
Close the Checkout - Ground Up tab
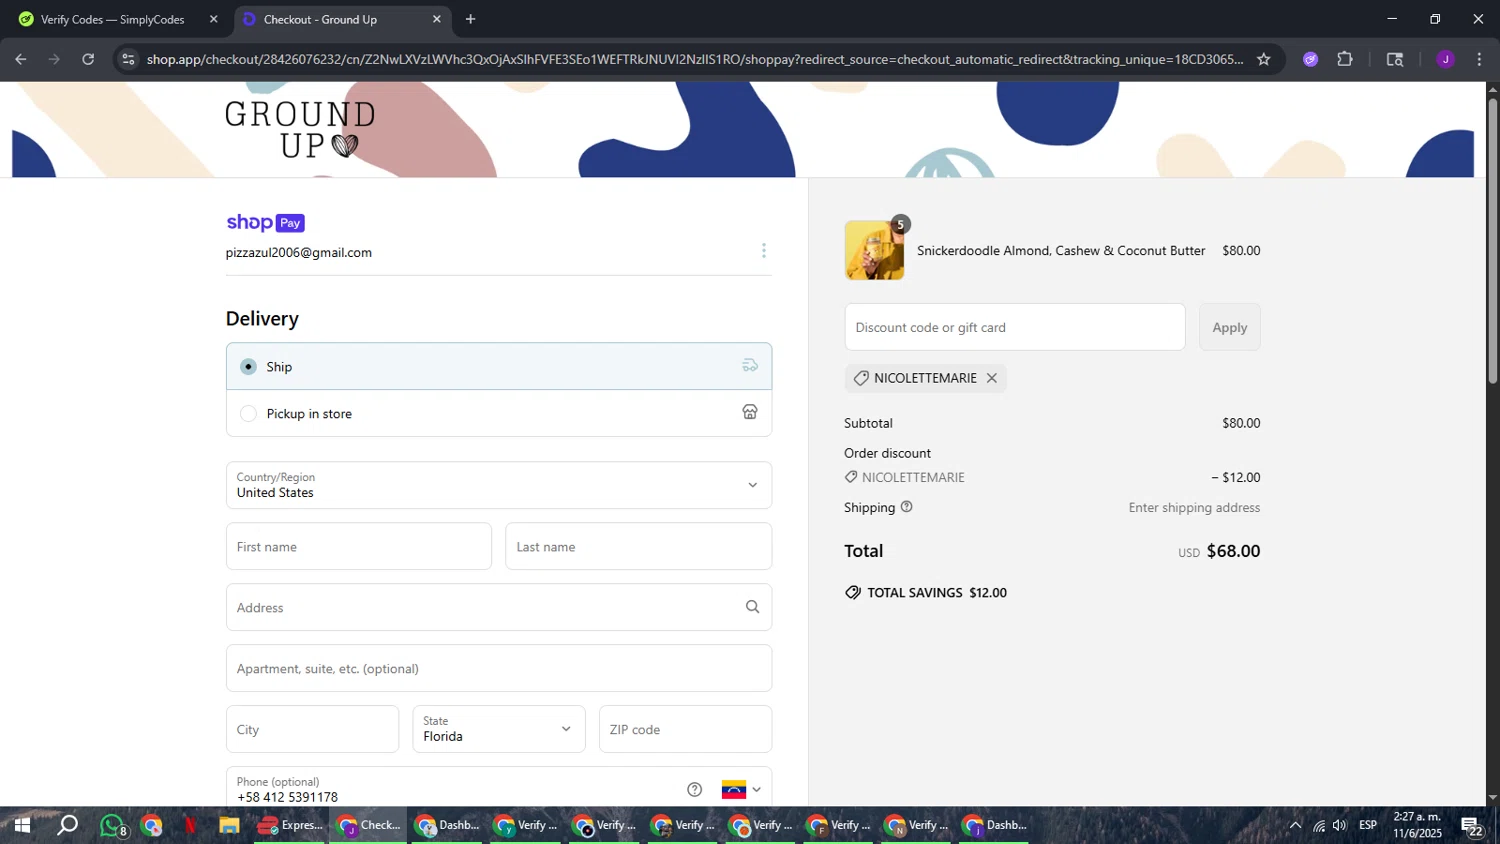(436, 19)
